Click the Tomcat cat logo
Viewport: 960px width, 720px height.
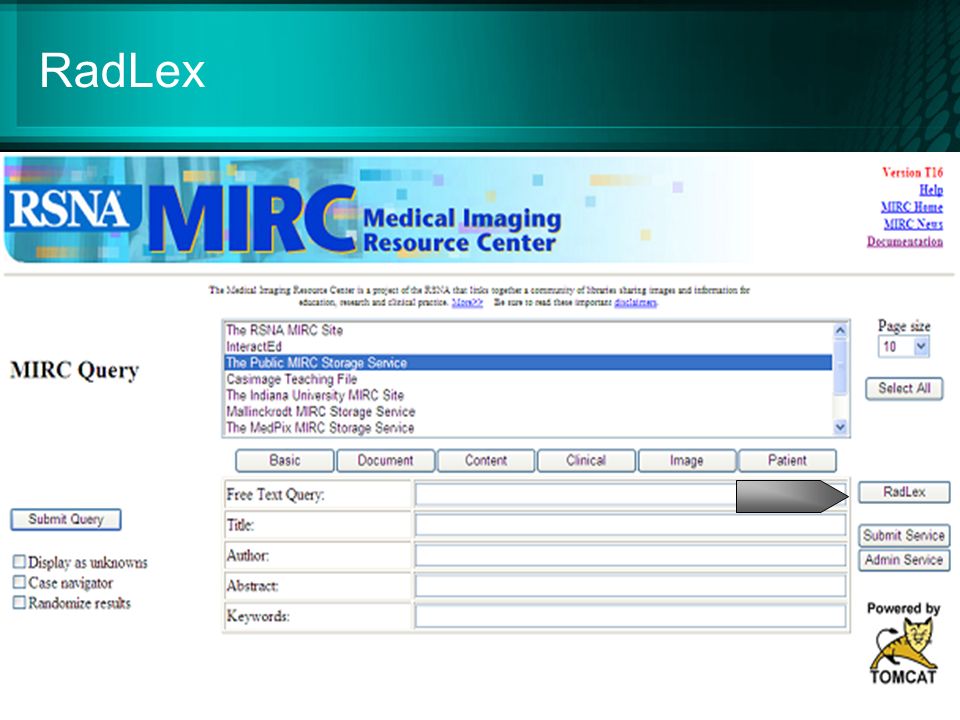[902, 643]
